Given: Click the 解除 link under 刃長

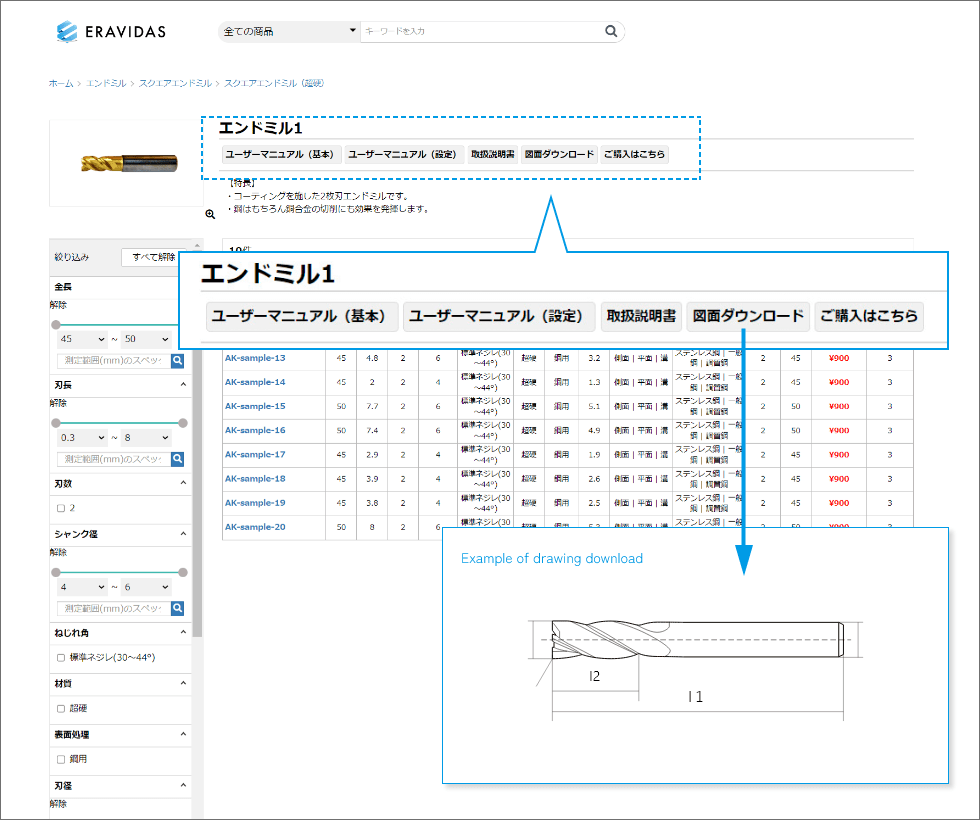Looking at the screenshot, I should click(58, 403).
